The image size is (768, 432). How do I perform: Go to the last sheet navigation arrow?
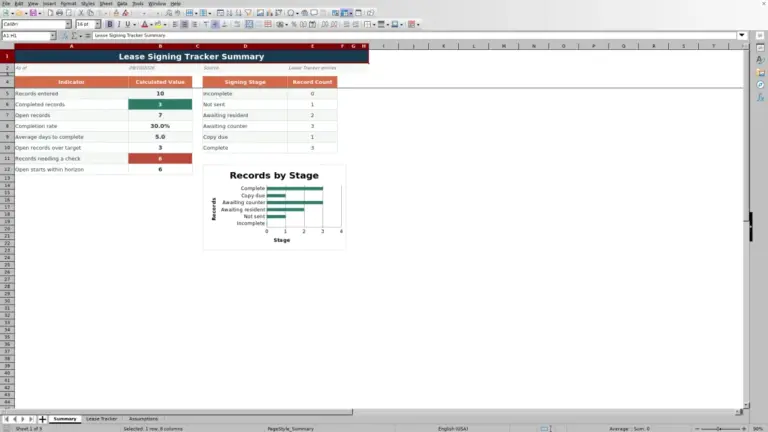[31, 419]
